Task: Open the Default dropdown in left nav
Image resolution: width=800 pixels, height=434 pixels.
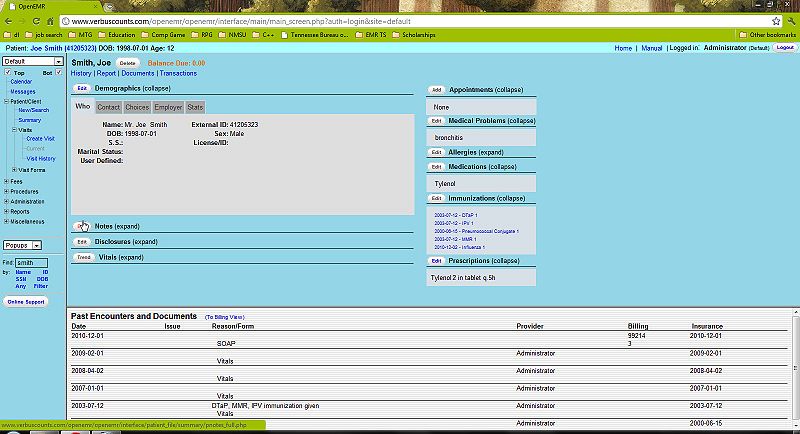Action: pos(33,61)
